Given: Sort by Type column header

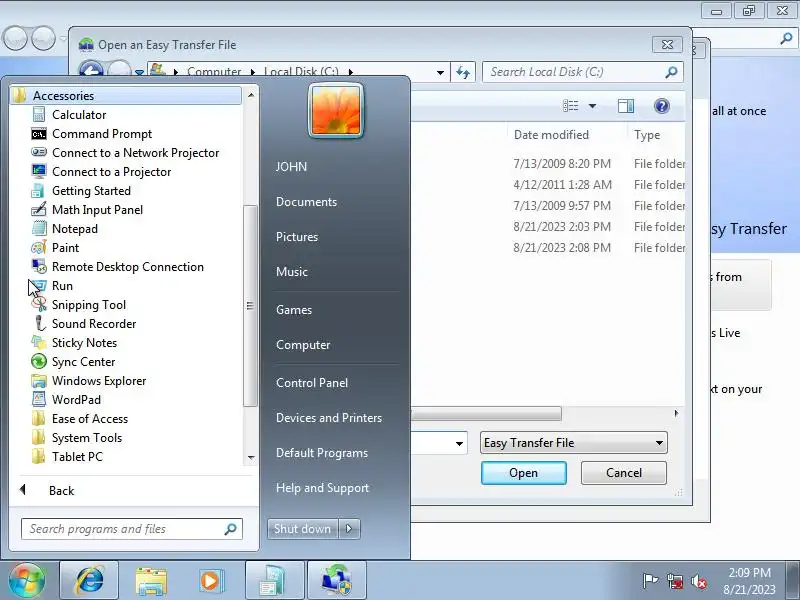Looking at the screenshot, I should pyautogui.click(x=647, y=135).
